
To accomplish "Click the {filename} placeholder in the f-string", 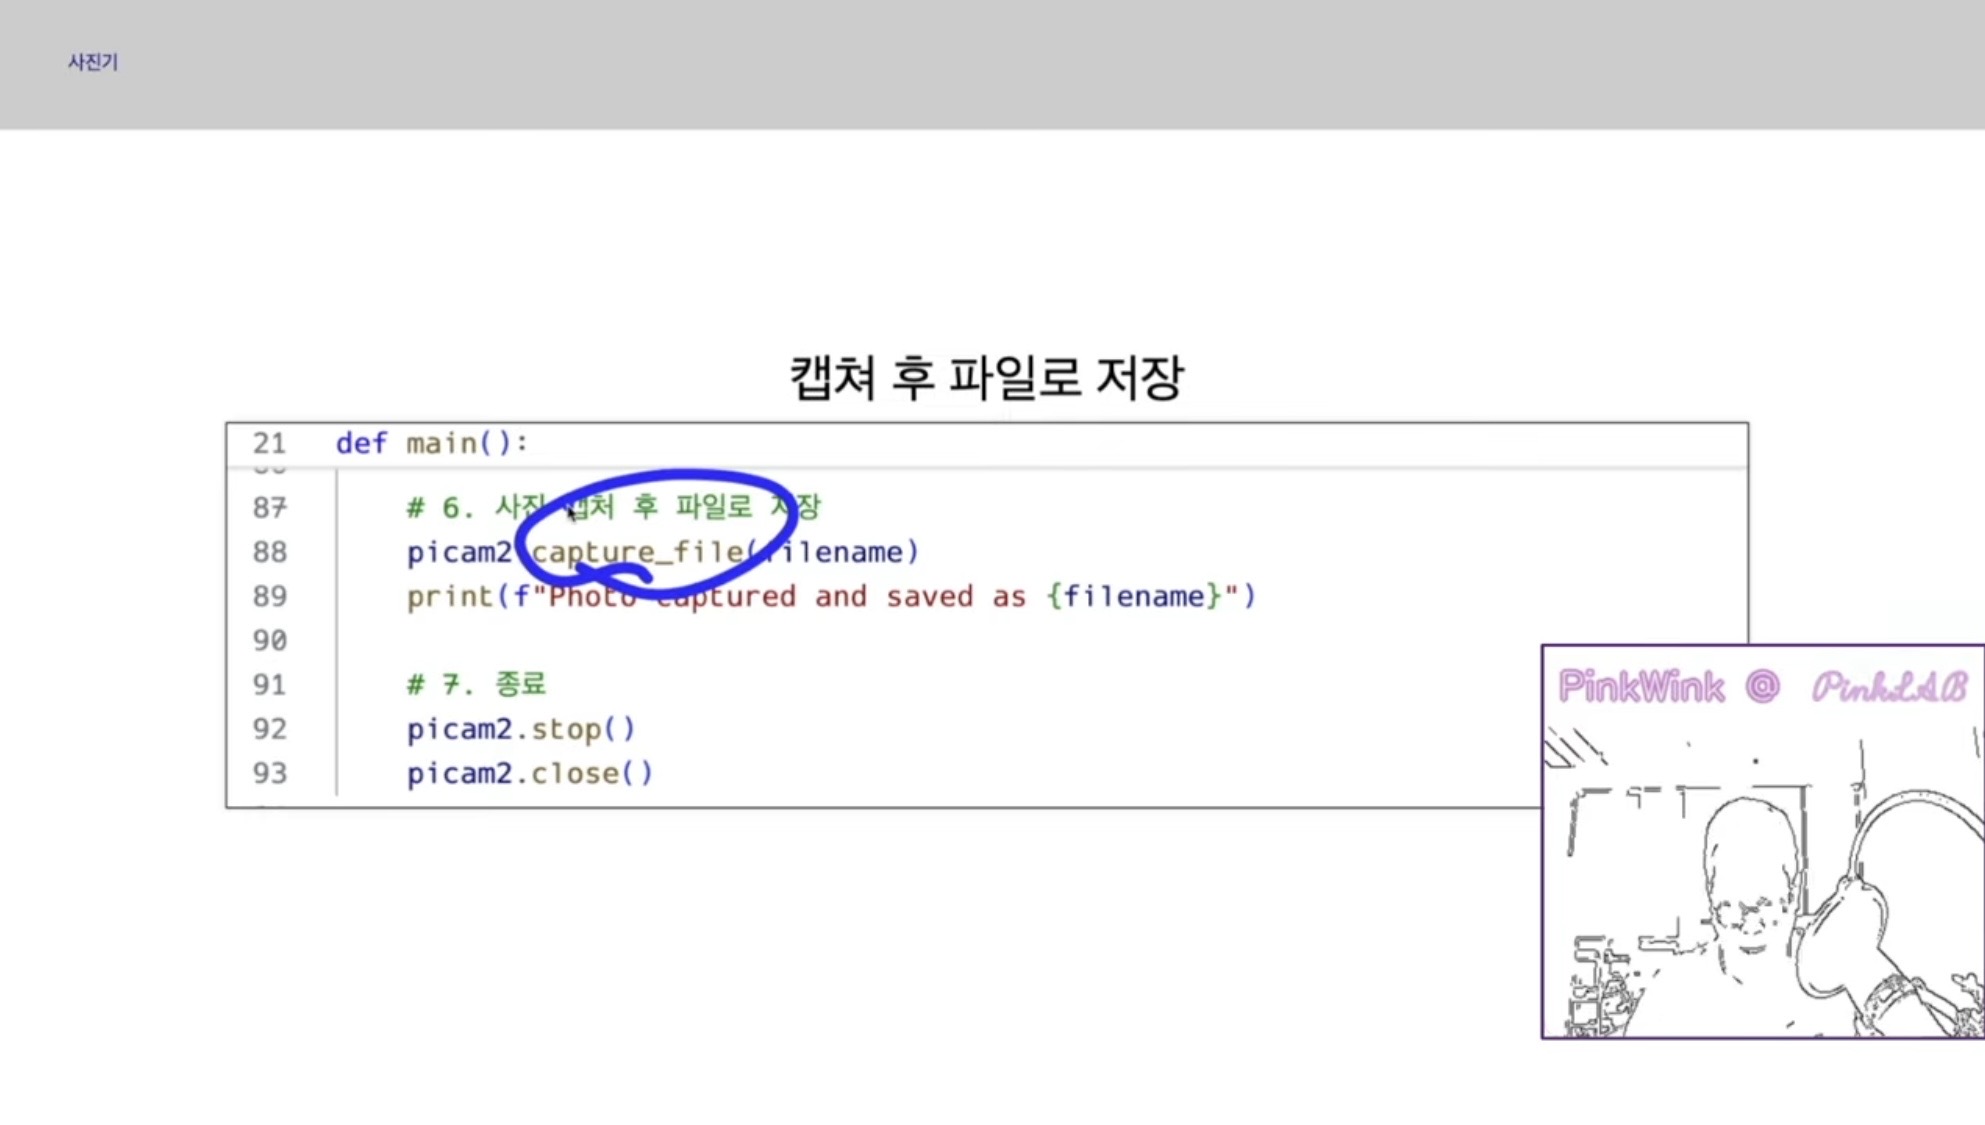I will point(1134,596).
